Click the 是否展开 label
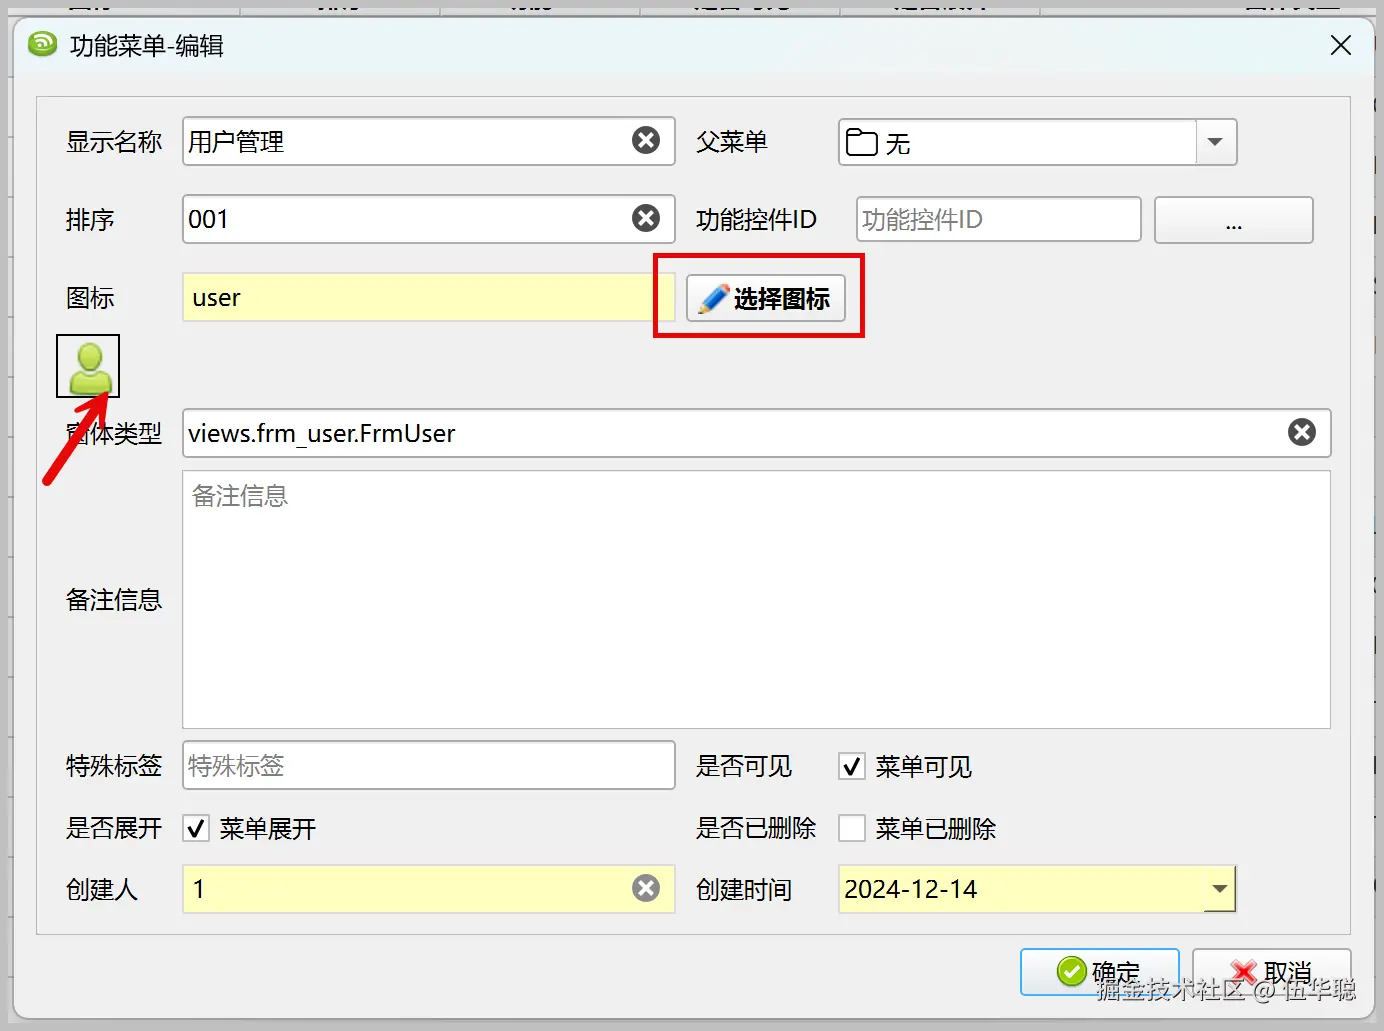1384x1031 pixels. [x=114, y=828]
